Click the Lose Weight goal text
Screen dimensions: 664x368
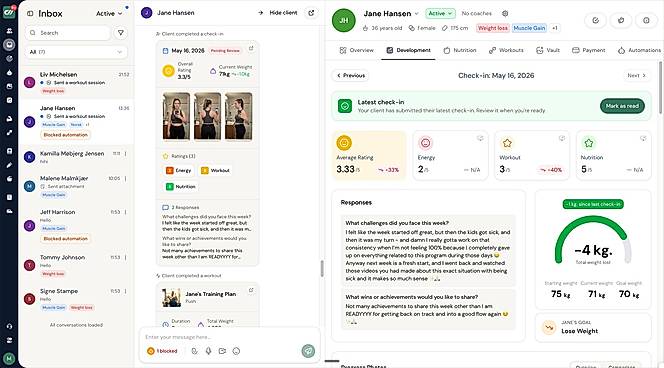579,331
